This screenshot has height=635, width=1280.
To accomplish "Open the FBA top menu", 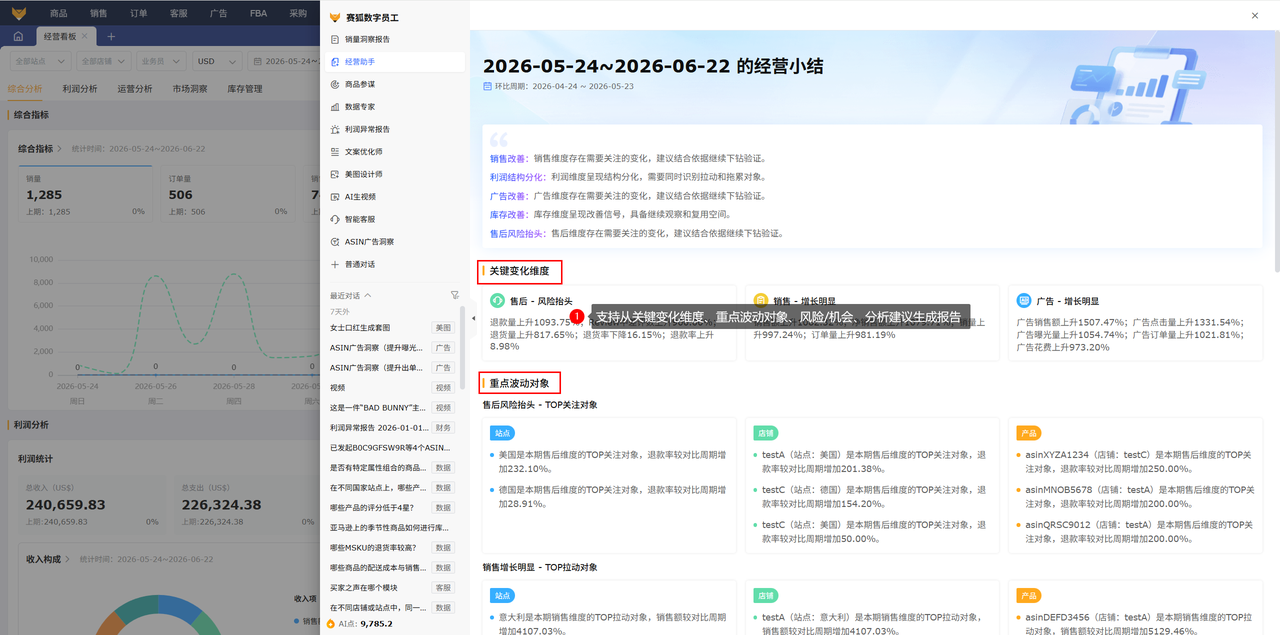I will tap(258, 14).
